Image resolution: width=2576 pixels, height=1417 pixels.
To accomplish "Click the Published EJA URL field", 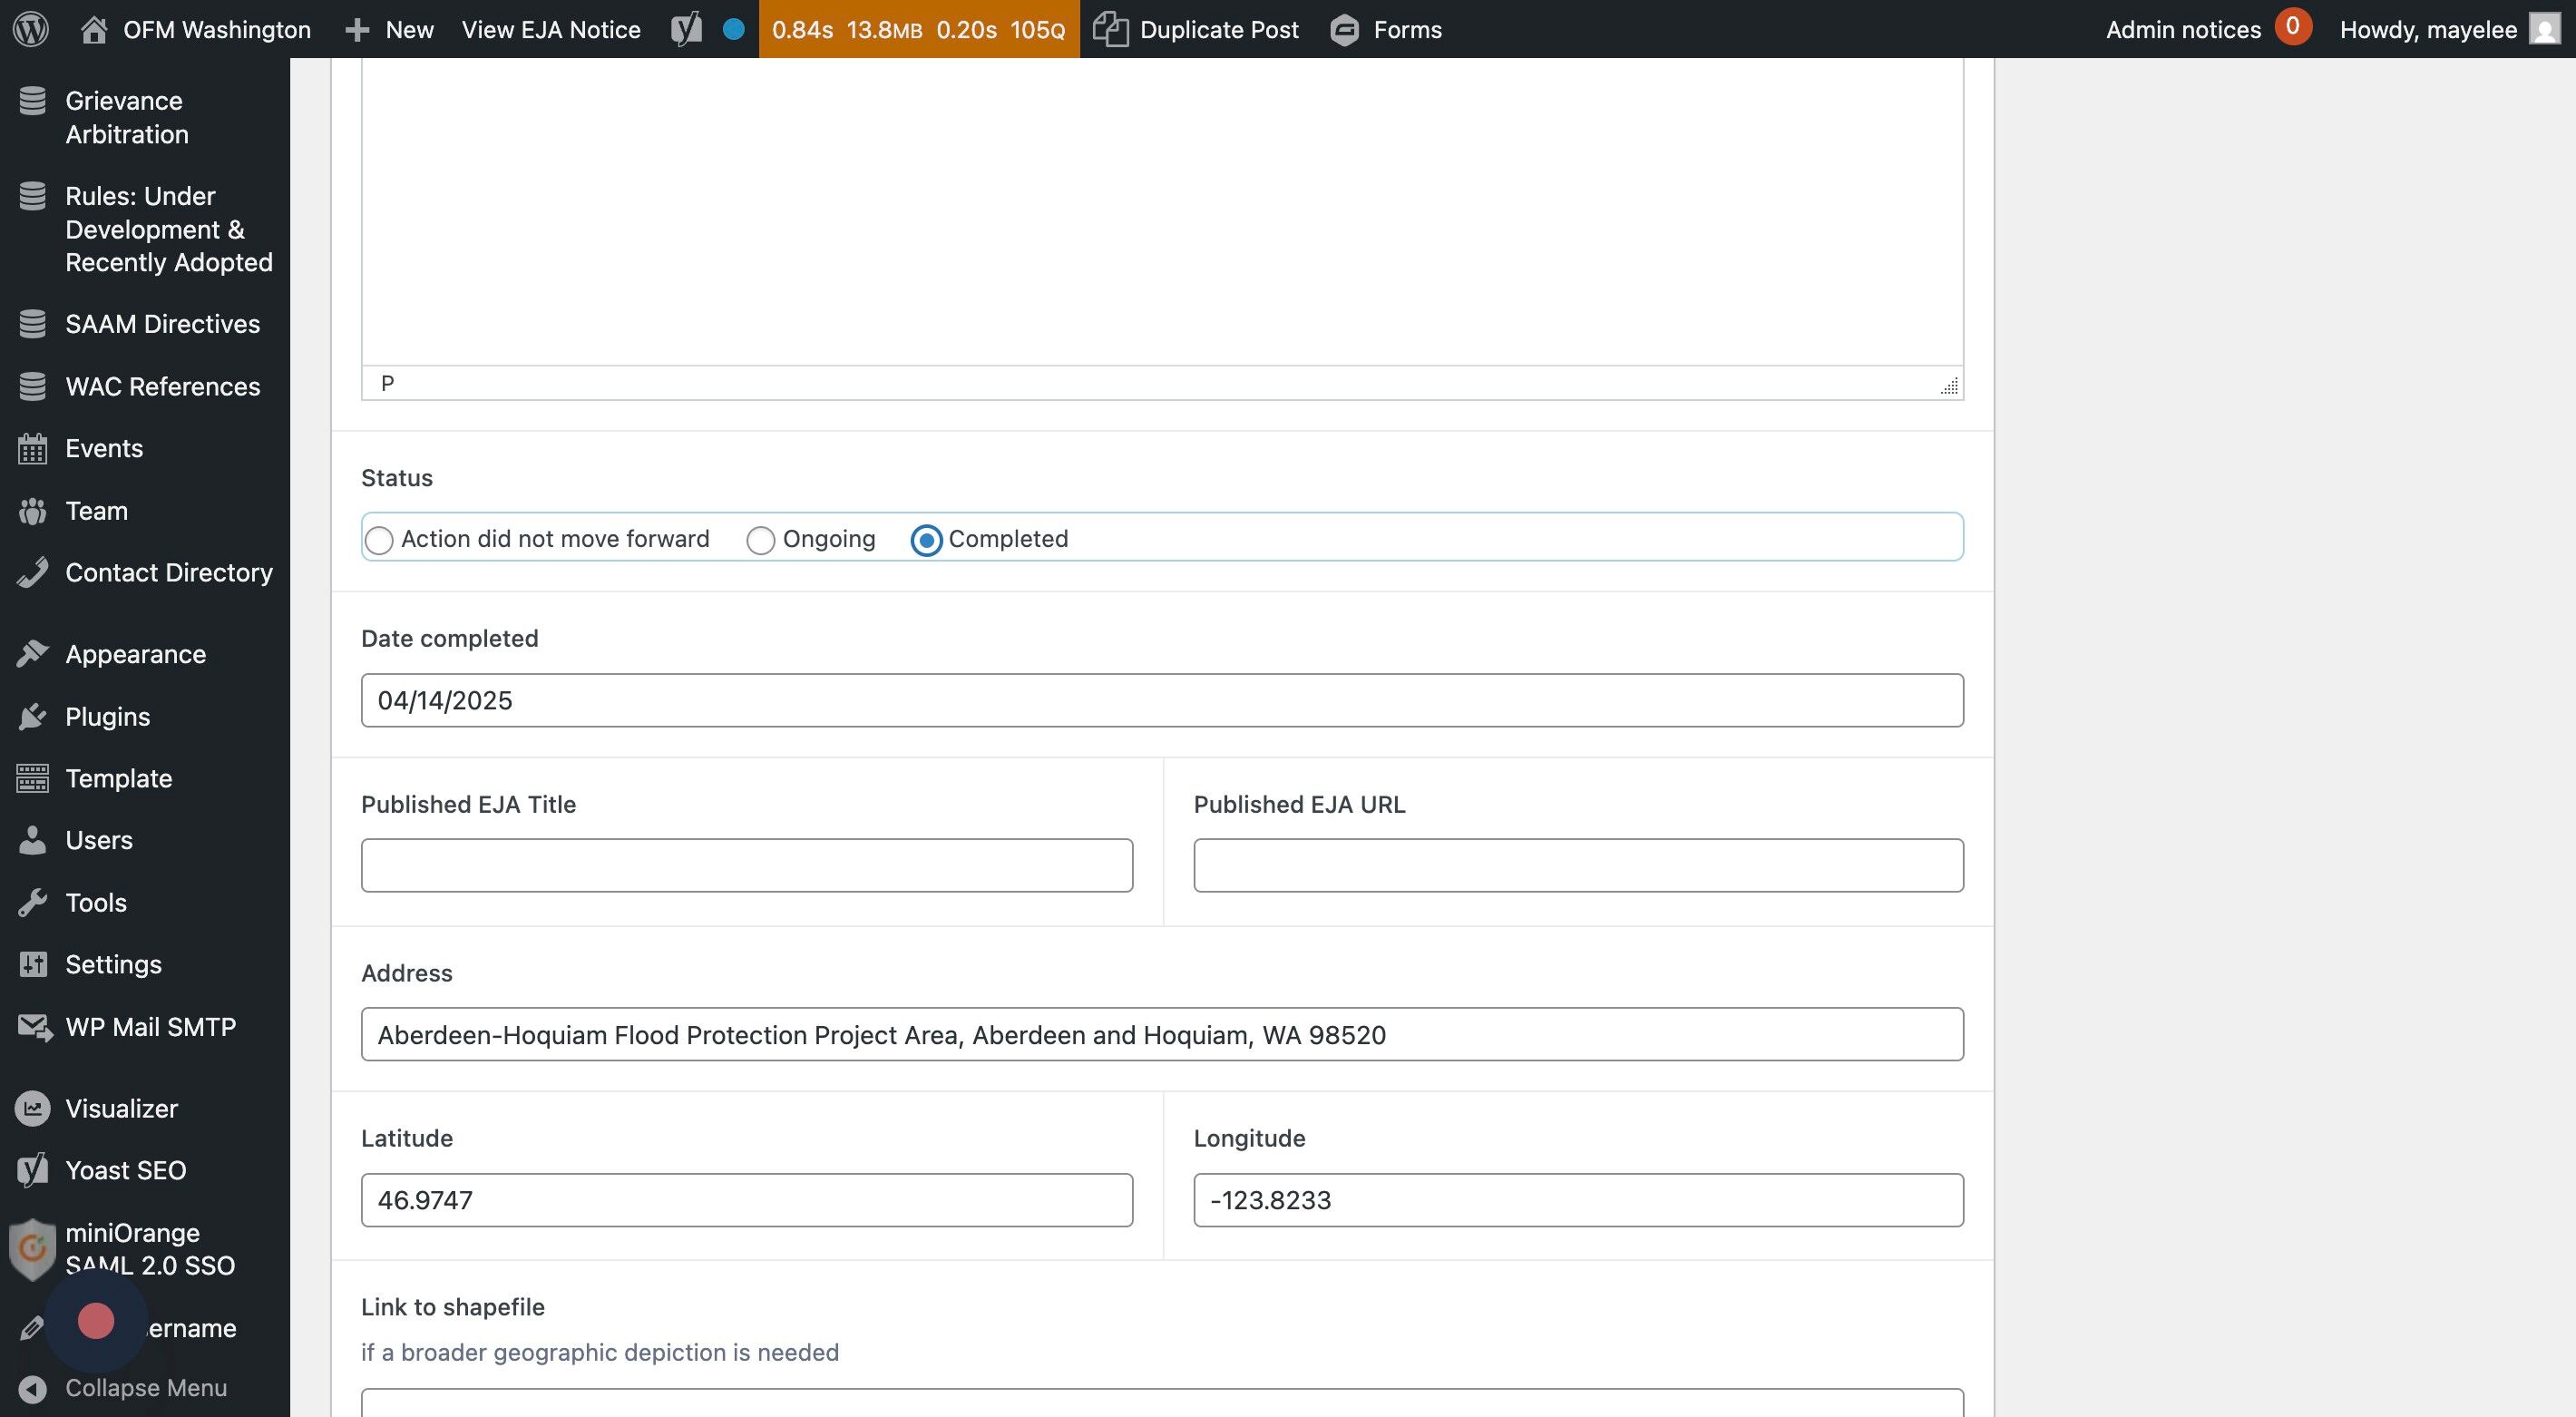I will click(x=1577, y=865).
